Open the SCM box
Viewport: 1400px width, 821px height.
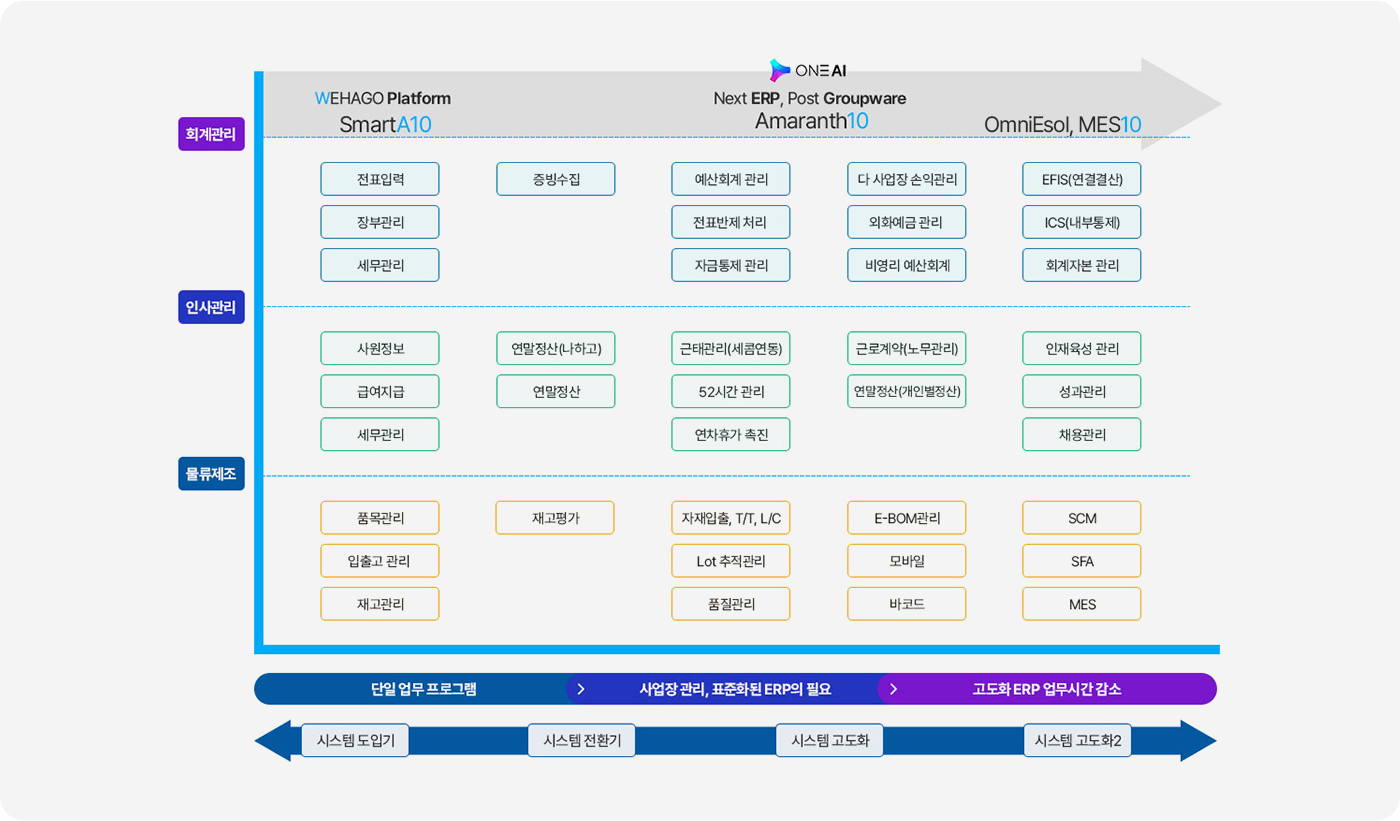pos(1082,517)
